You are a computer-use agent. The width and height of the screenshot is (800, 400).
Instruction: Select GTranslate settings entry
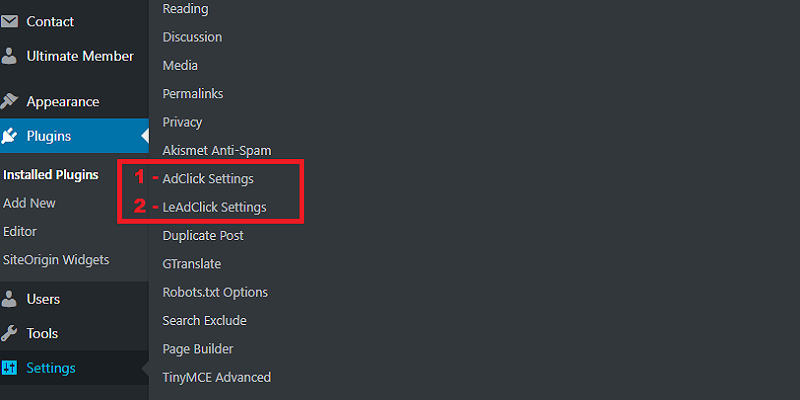[x=192, y=264]
